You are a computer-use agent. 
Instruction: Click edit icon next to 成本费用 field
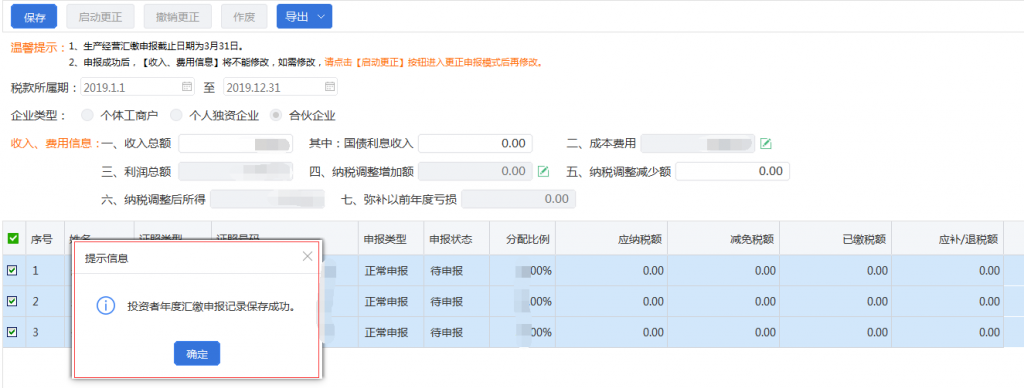click(x=765, y=144)
